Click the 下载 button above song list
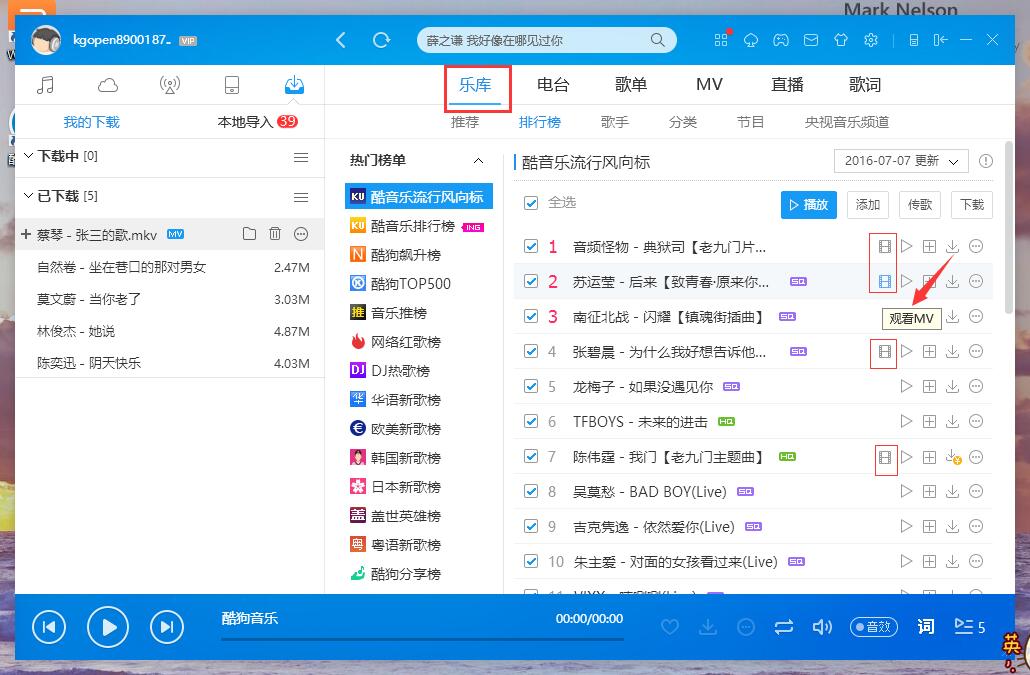Viewport: 1030px width, 675px height. click(x=972, y=205)
